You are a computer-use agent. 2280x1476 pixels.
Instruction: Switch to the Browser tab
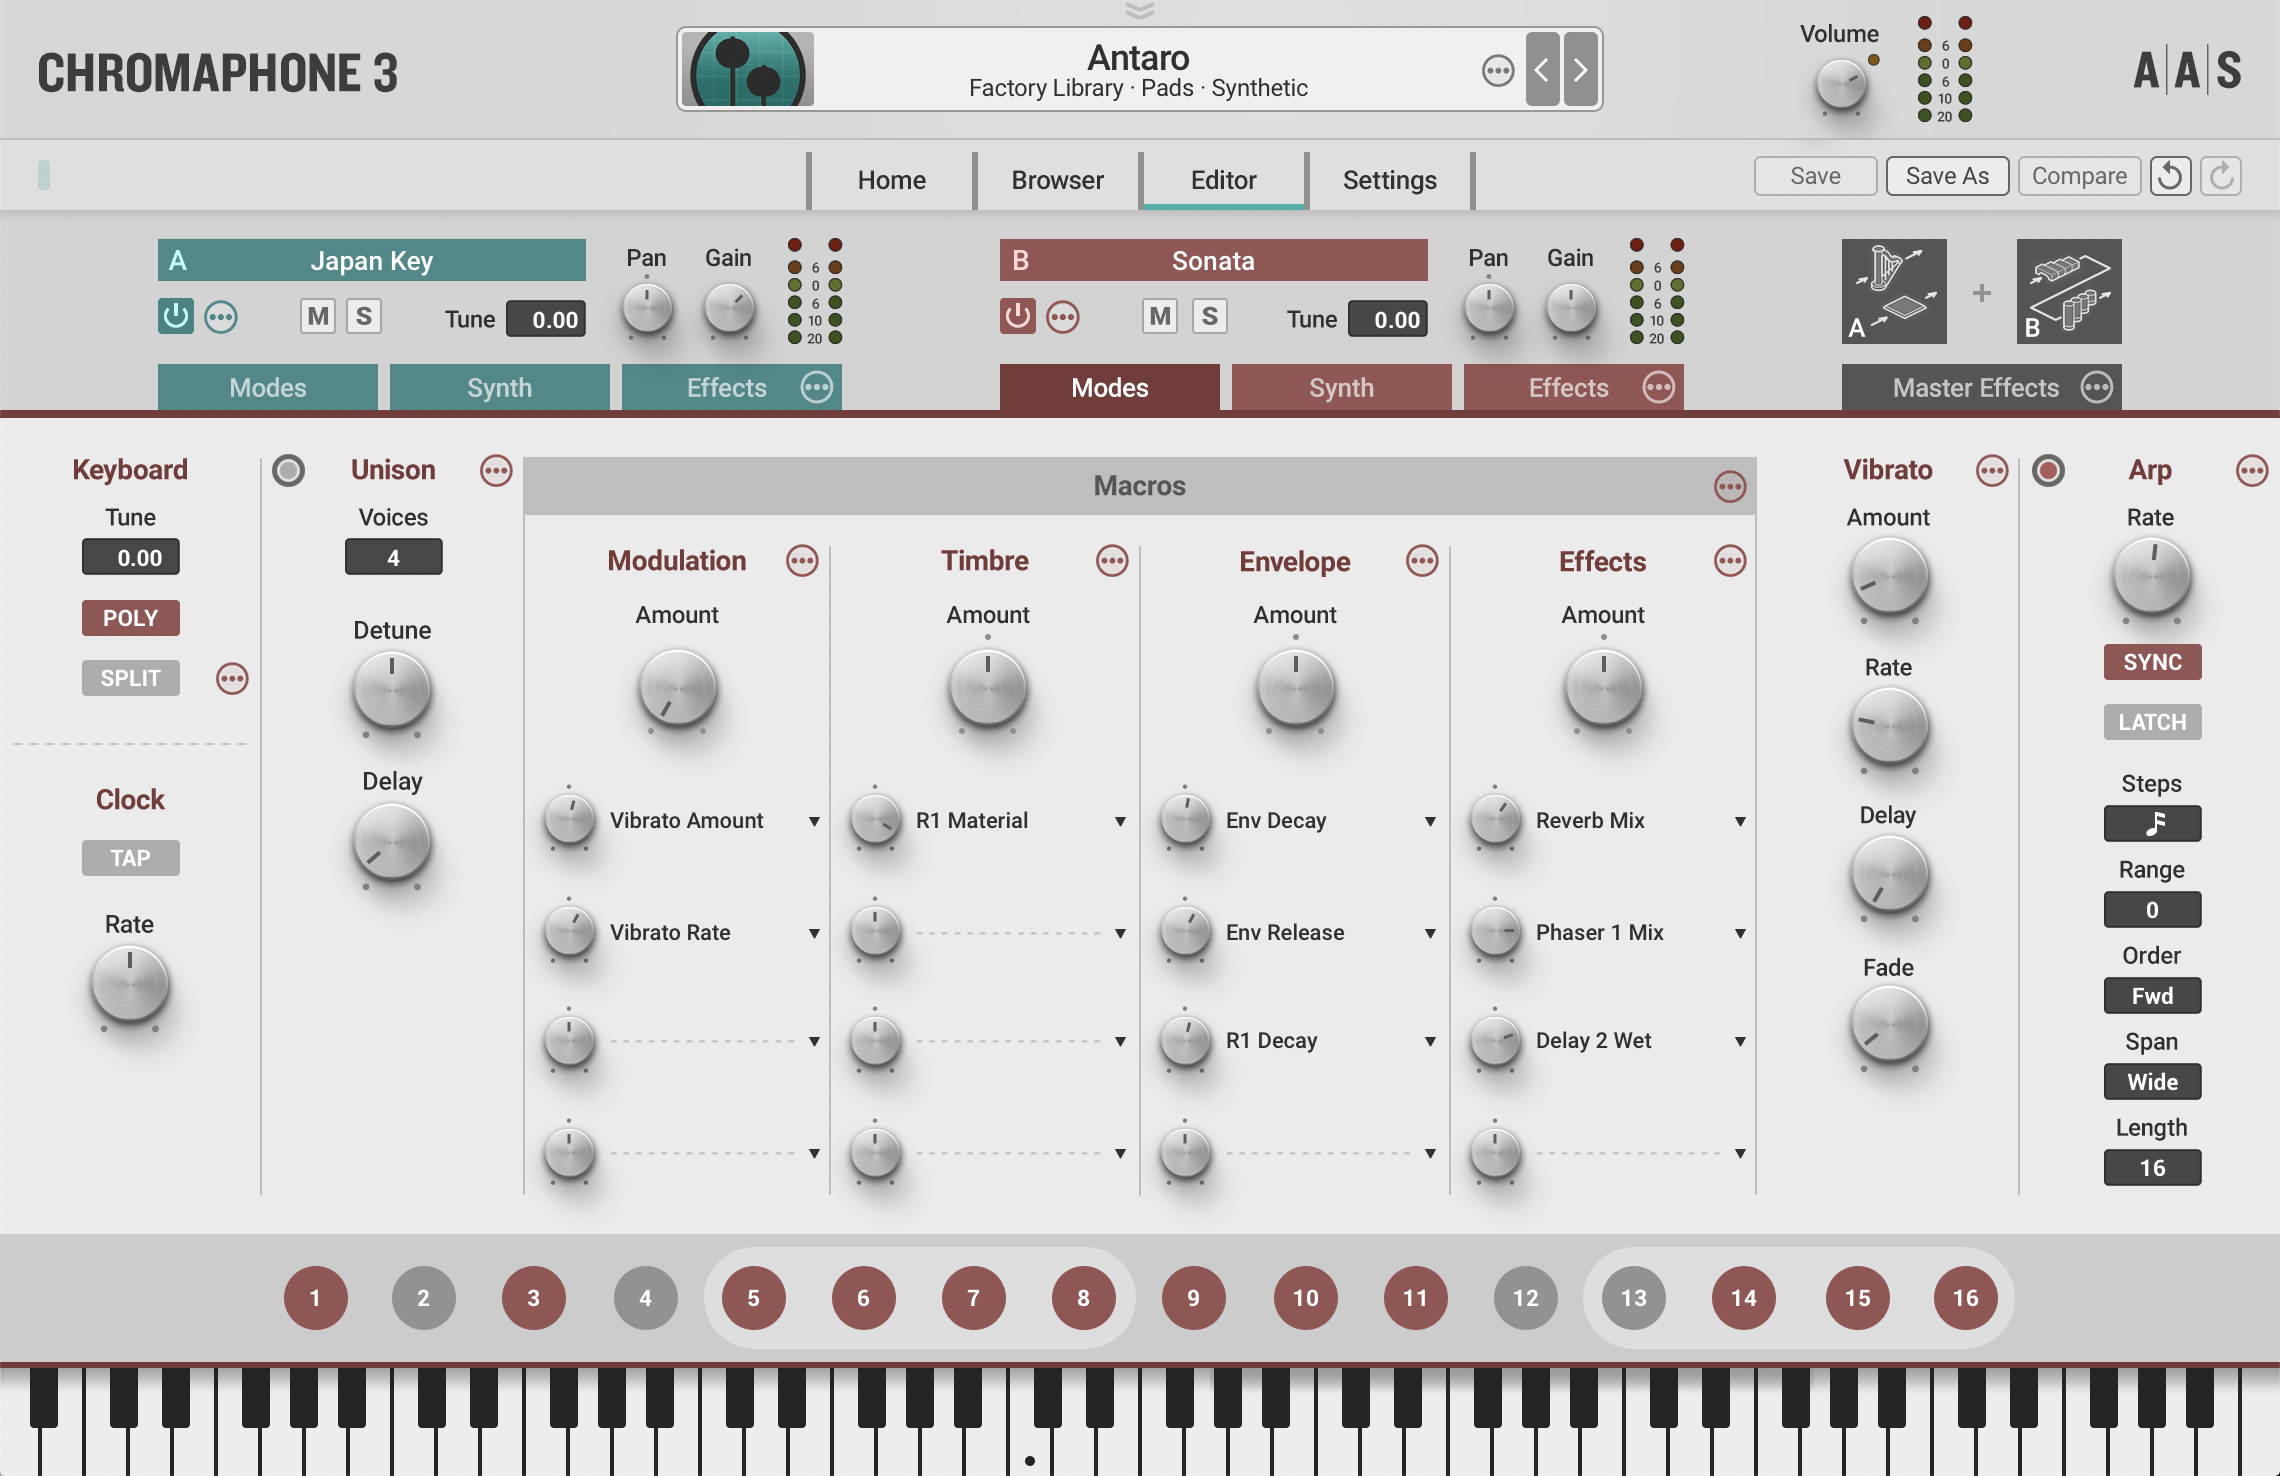coord(1057,180)
